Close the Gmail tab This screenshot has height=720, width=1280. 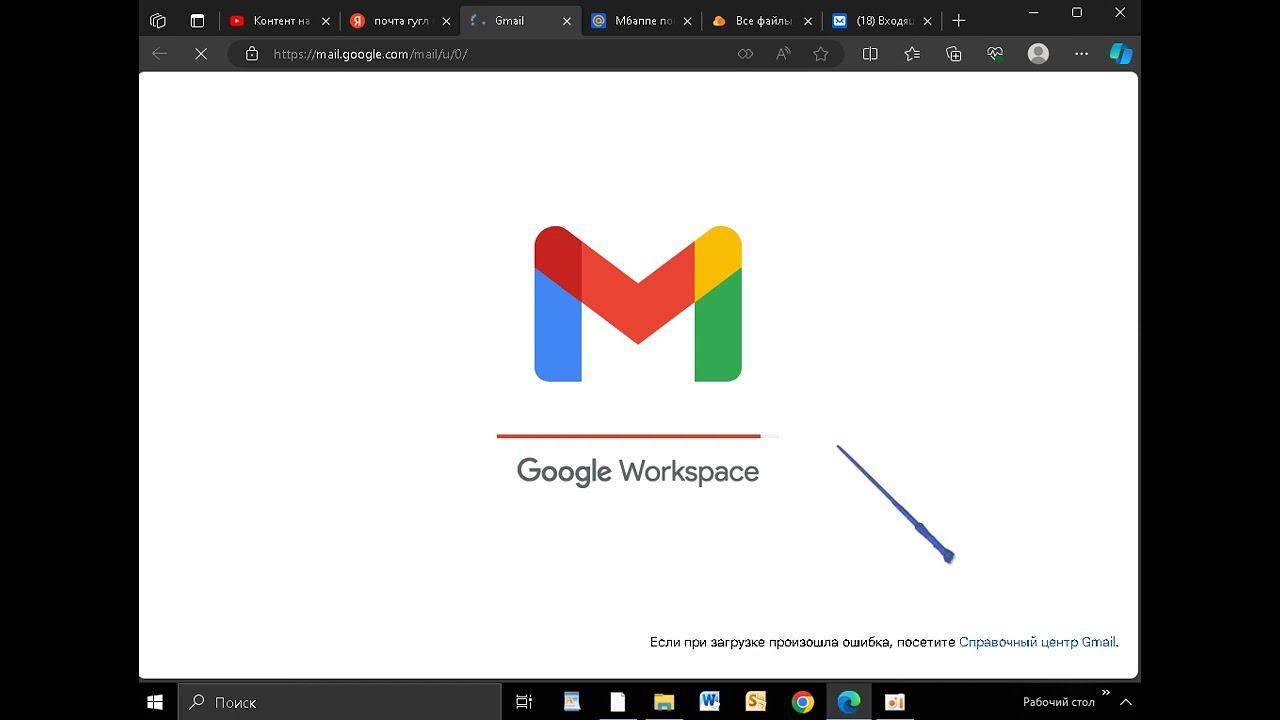567,21
